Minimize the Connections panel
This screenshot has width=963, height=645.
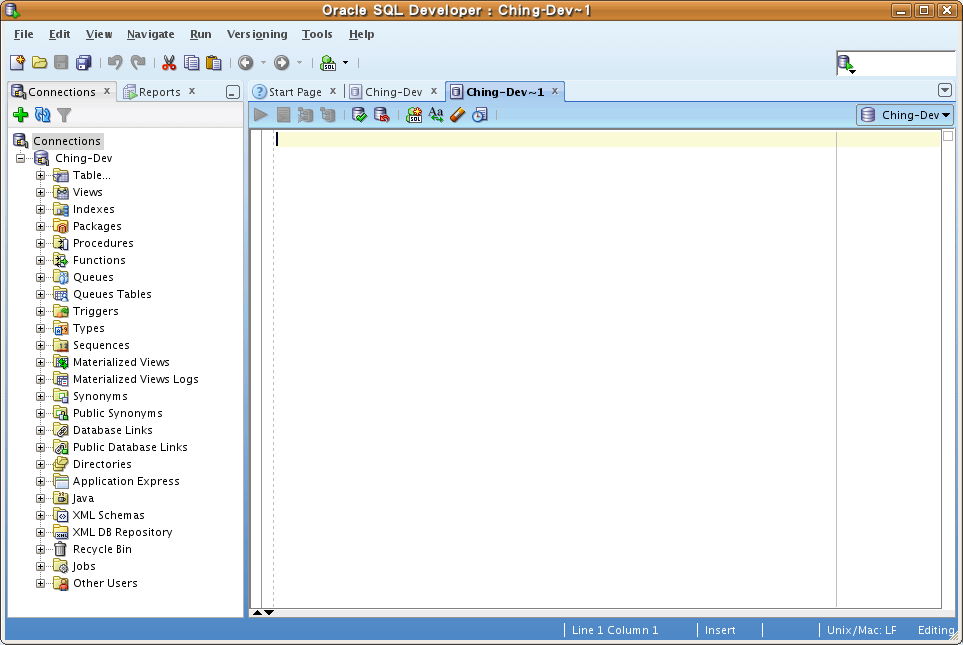pyautogui.click(x=233, y=92)
